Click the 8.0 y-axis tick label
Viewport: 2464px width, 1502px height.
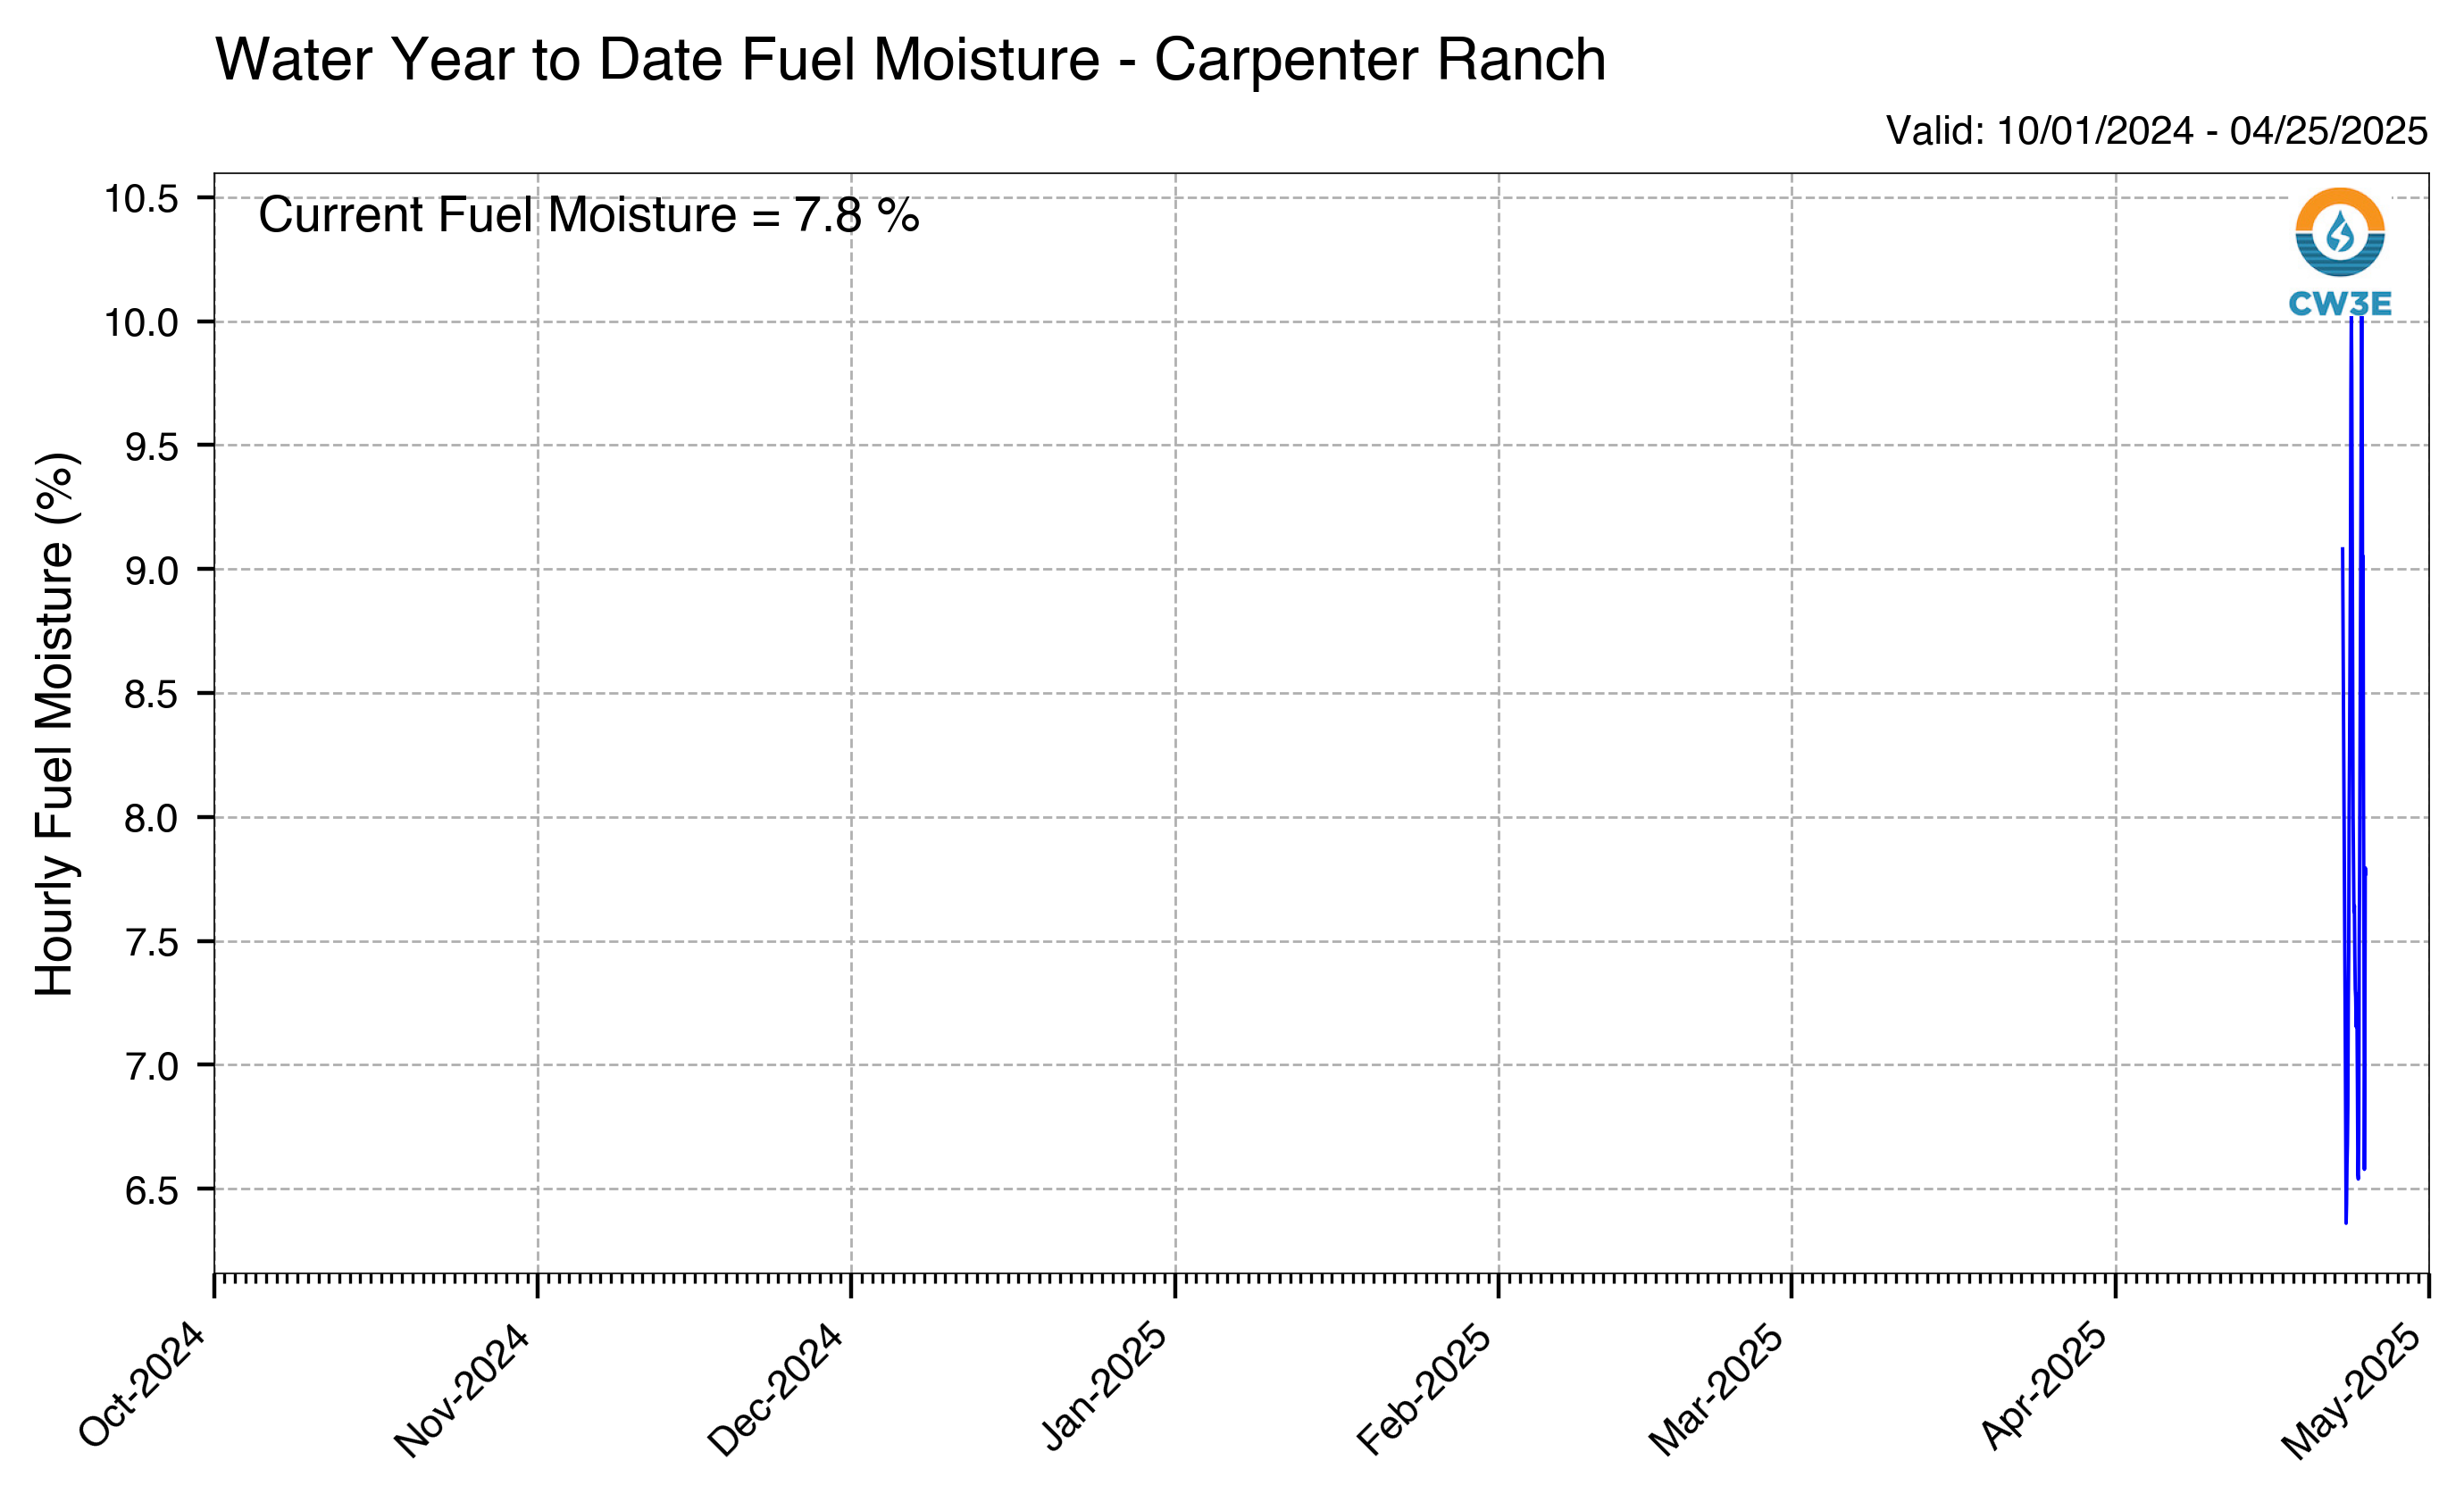pos(151,819)
